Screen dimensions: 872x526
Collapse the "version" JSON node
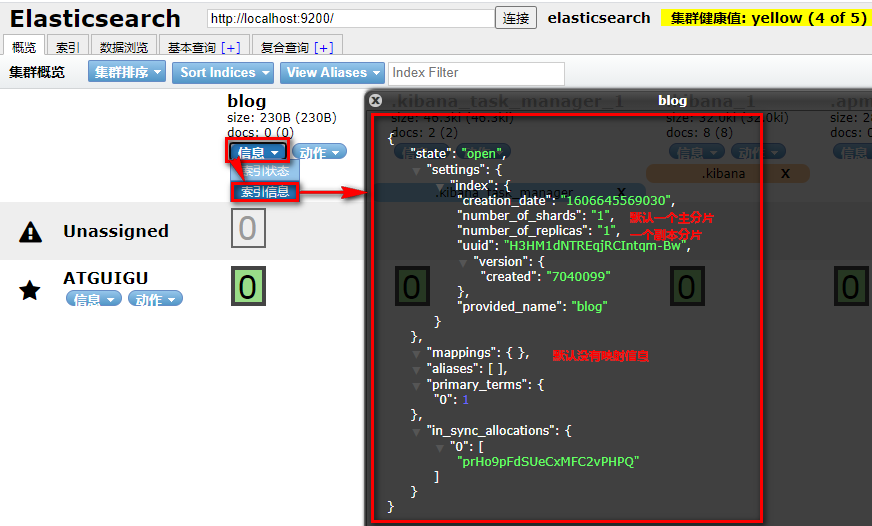[x=463, y=262]
